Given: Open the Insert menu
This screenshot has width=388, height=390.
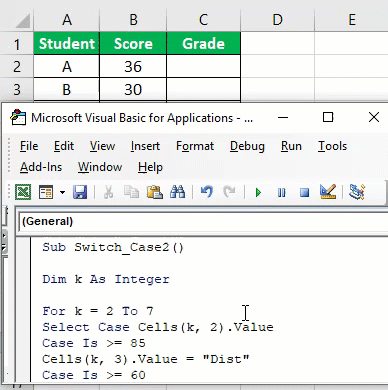Looking at the screenshot, I should (x=145, y=146).
